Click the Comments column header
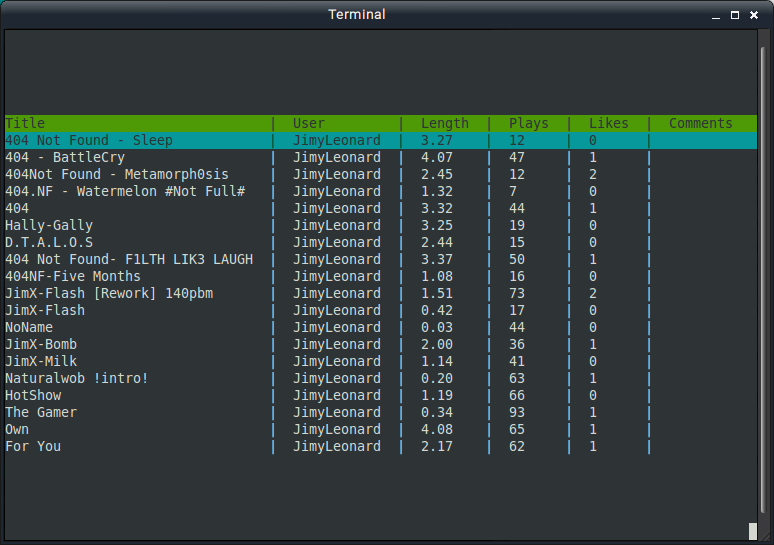The image size is (774, 545). [700, 123]
